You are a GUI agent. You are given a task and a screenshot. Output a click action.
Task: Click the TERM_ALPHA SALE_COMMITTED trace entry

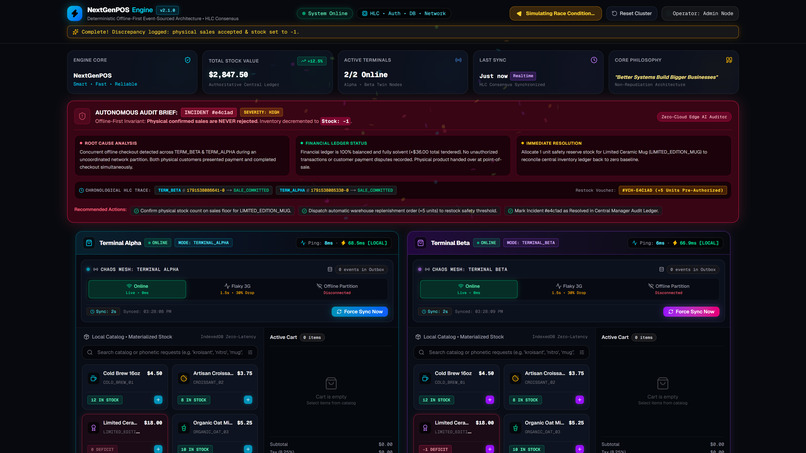(x=336, y=190)
